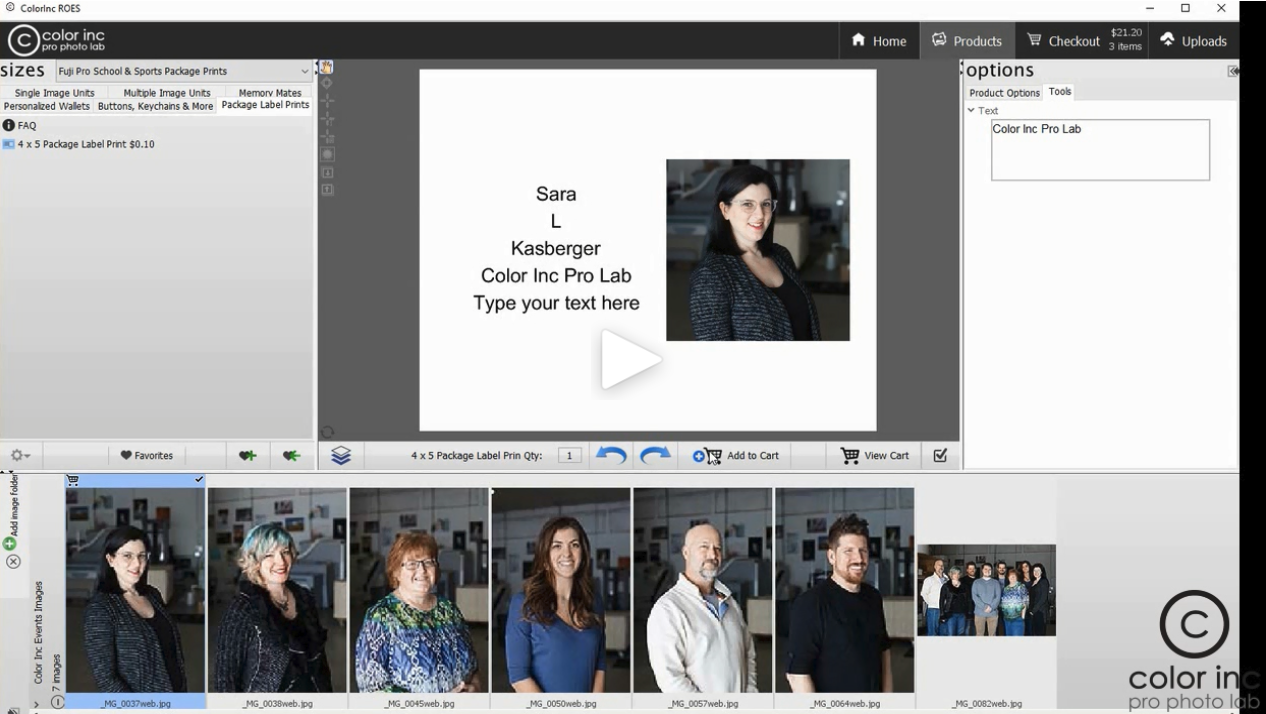Click the Qty input field

click(569, 456)
